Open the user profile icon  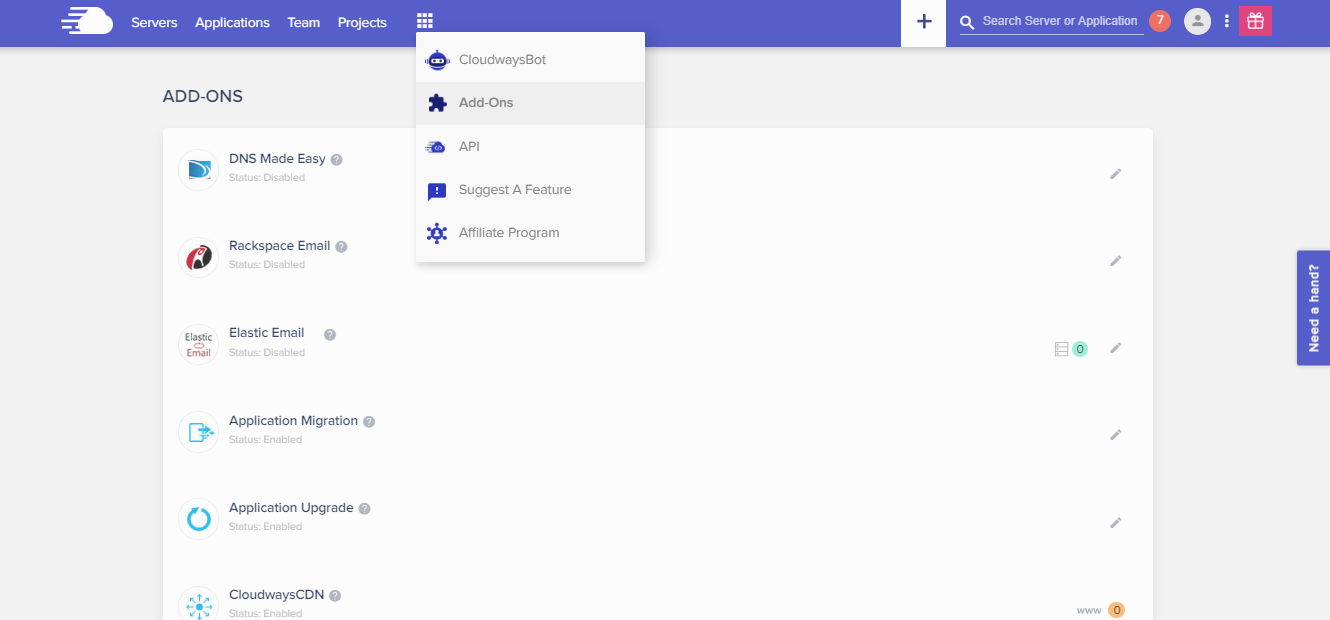coord(1197,20)
